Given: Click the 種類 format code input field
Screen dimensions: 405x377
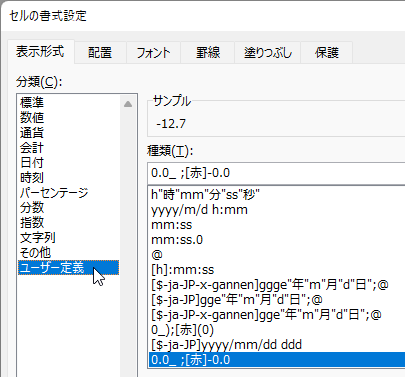Looking at the screenshot, I should coord(277,173).
